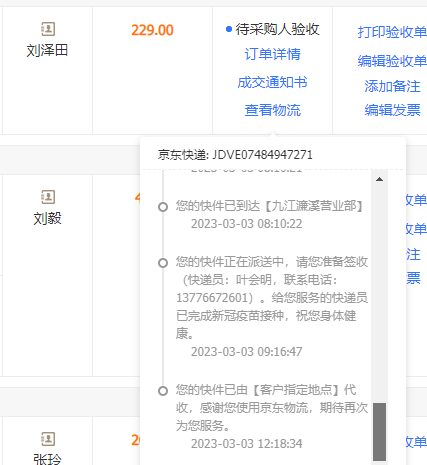Image resolution: width=427 pixels, height=465 pixels.
Task: Click 添加备注 link
Action: [392, 86]
